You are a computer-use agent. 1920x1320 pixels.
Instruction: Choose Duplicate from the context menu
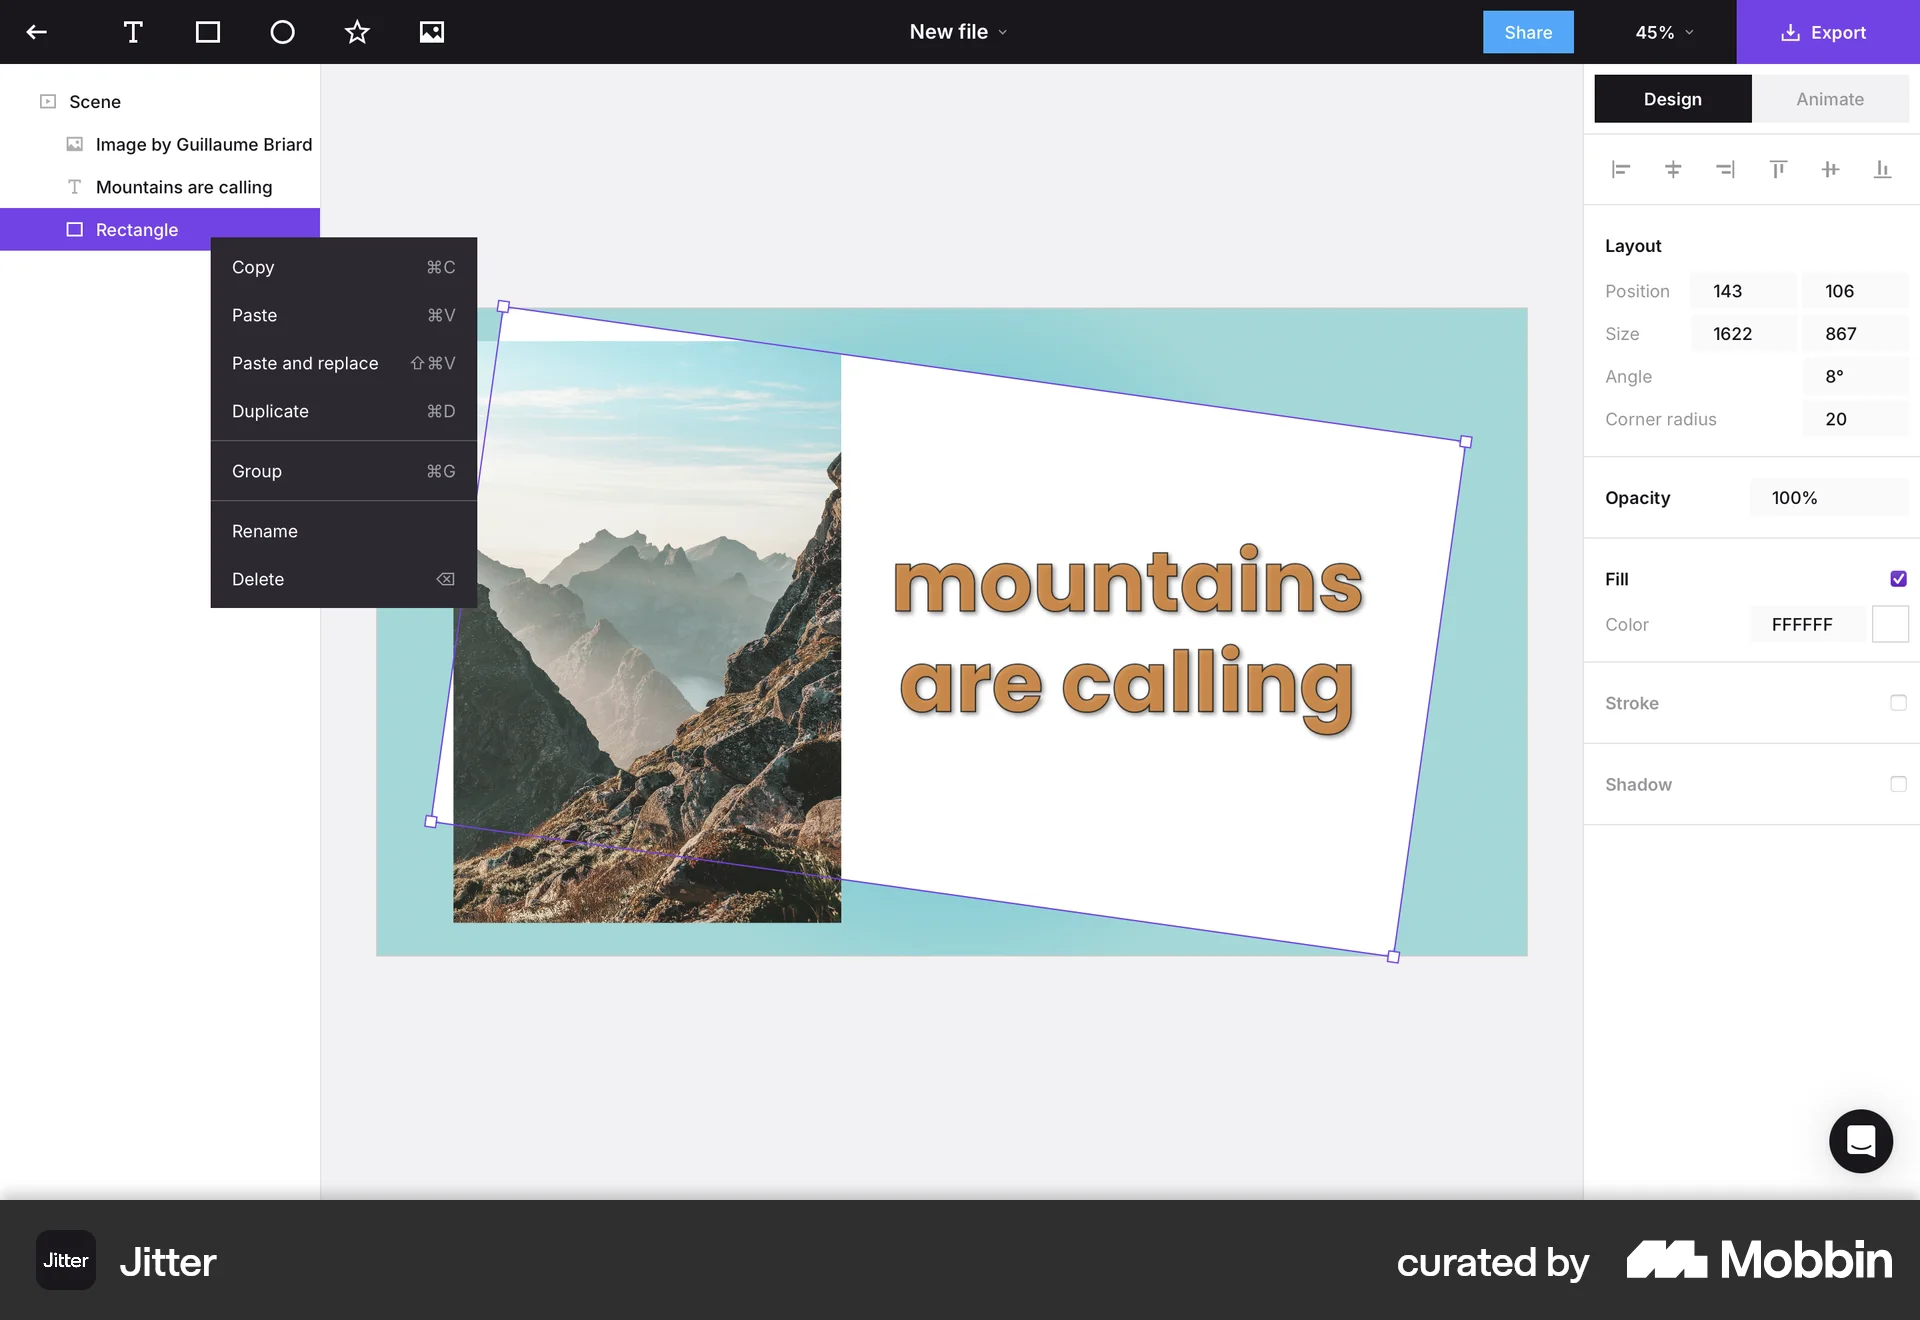[x=270, y=411]
